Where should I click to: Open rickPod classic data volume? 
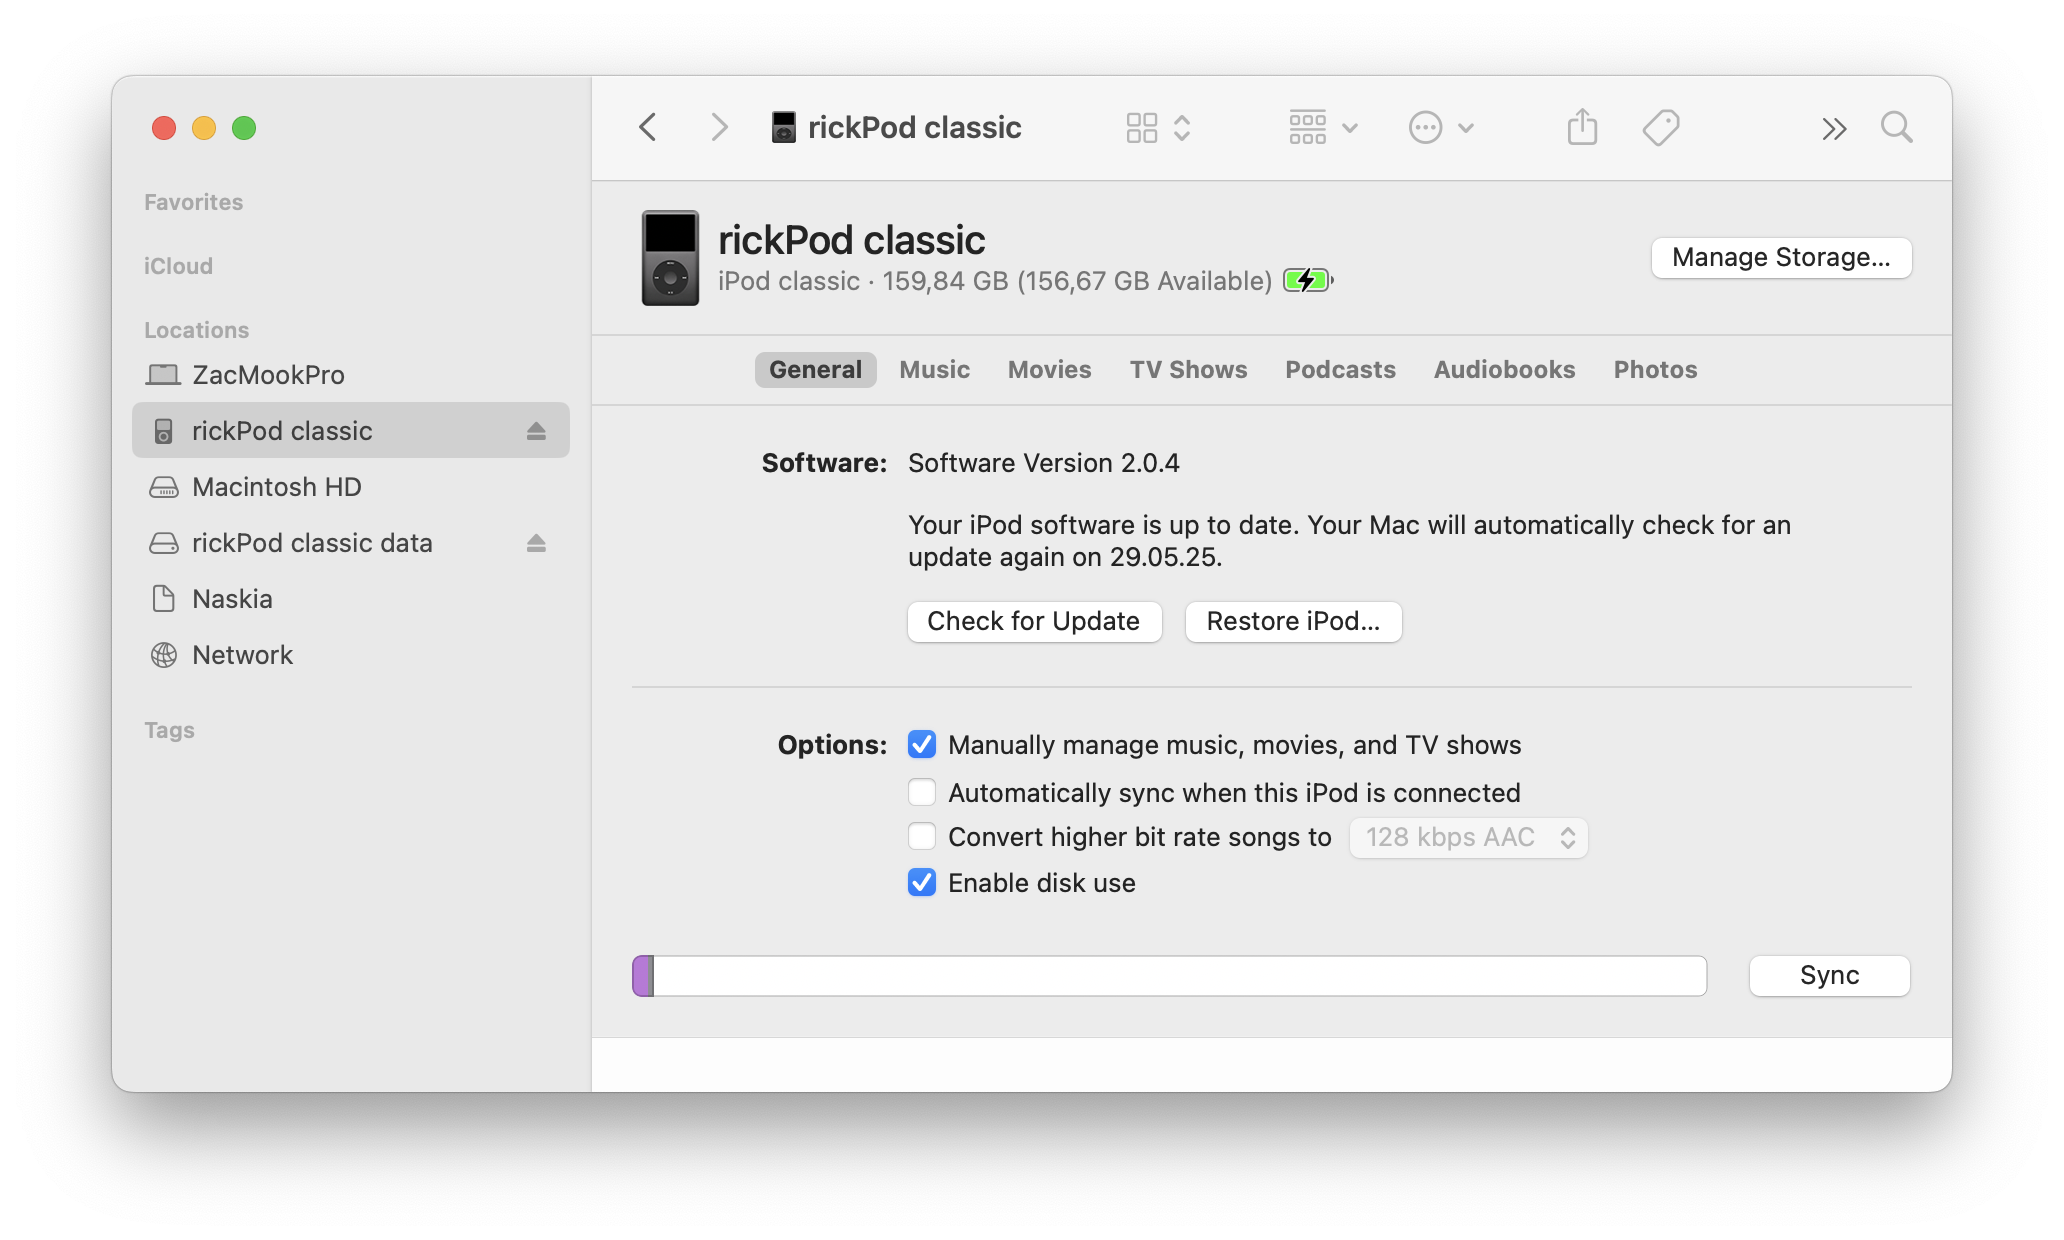click(x=351, y=543)
